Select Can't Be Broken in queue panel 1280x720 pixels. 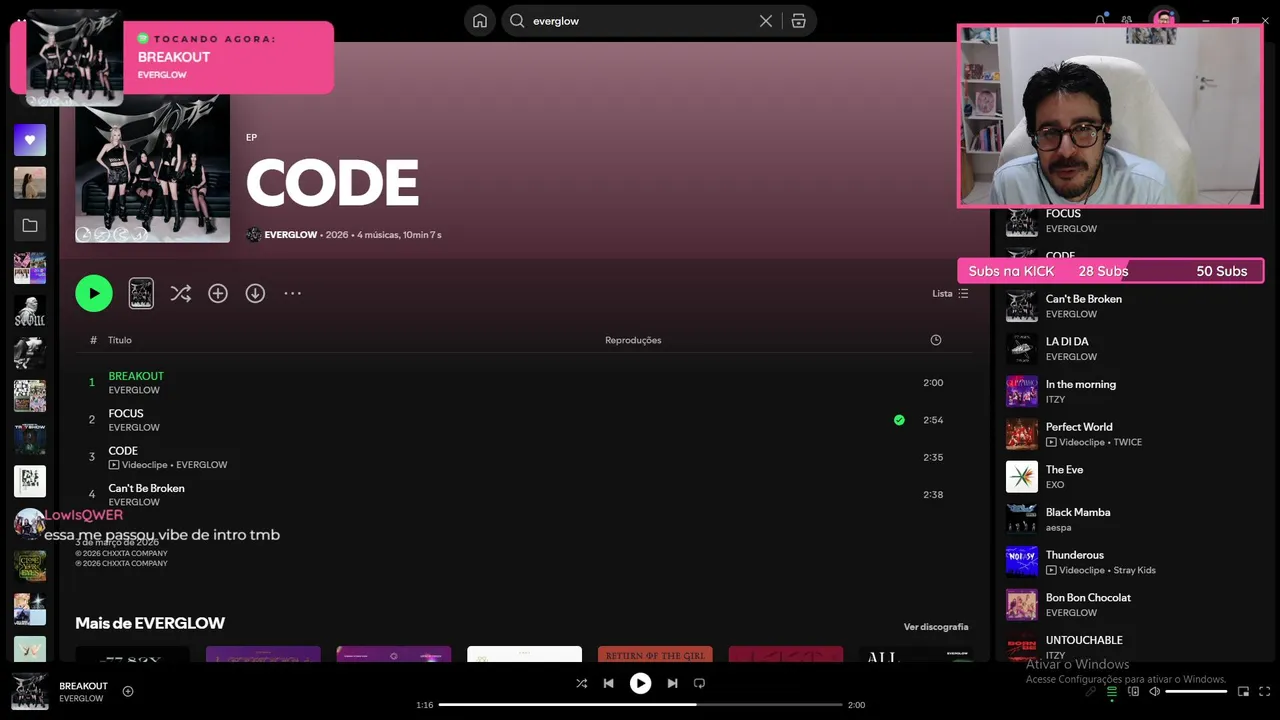(1134, 306)
